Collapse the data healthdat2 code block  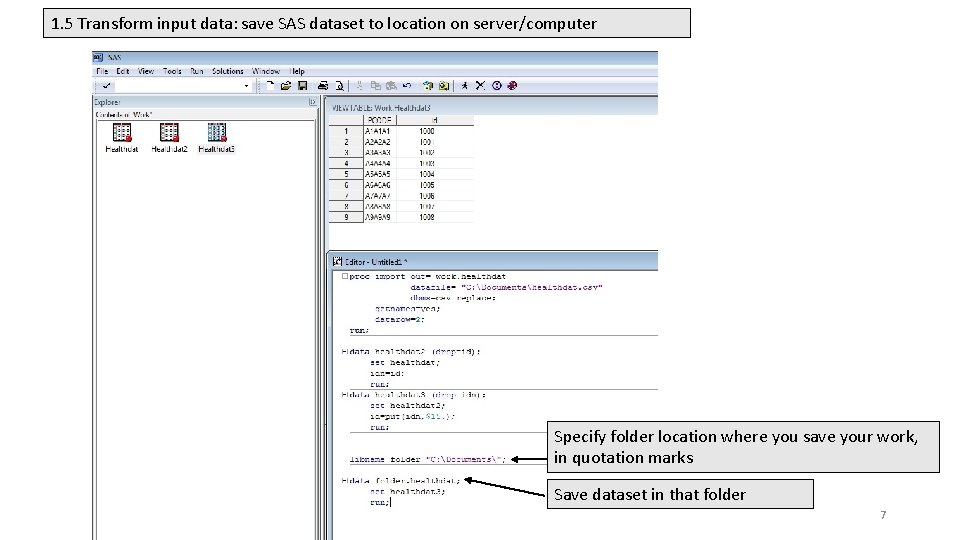click(343, 351)
